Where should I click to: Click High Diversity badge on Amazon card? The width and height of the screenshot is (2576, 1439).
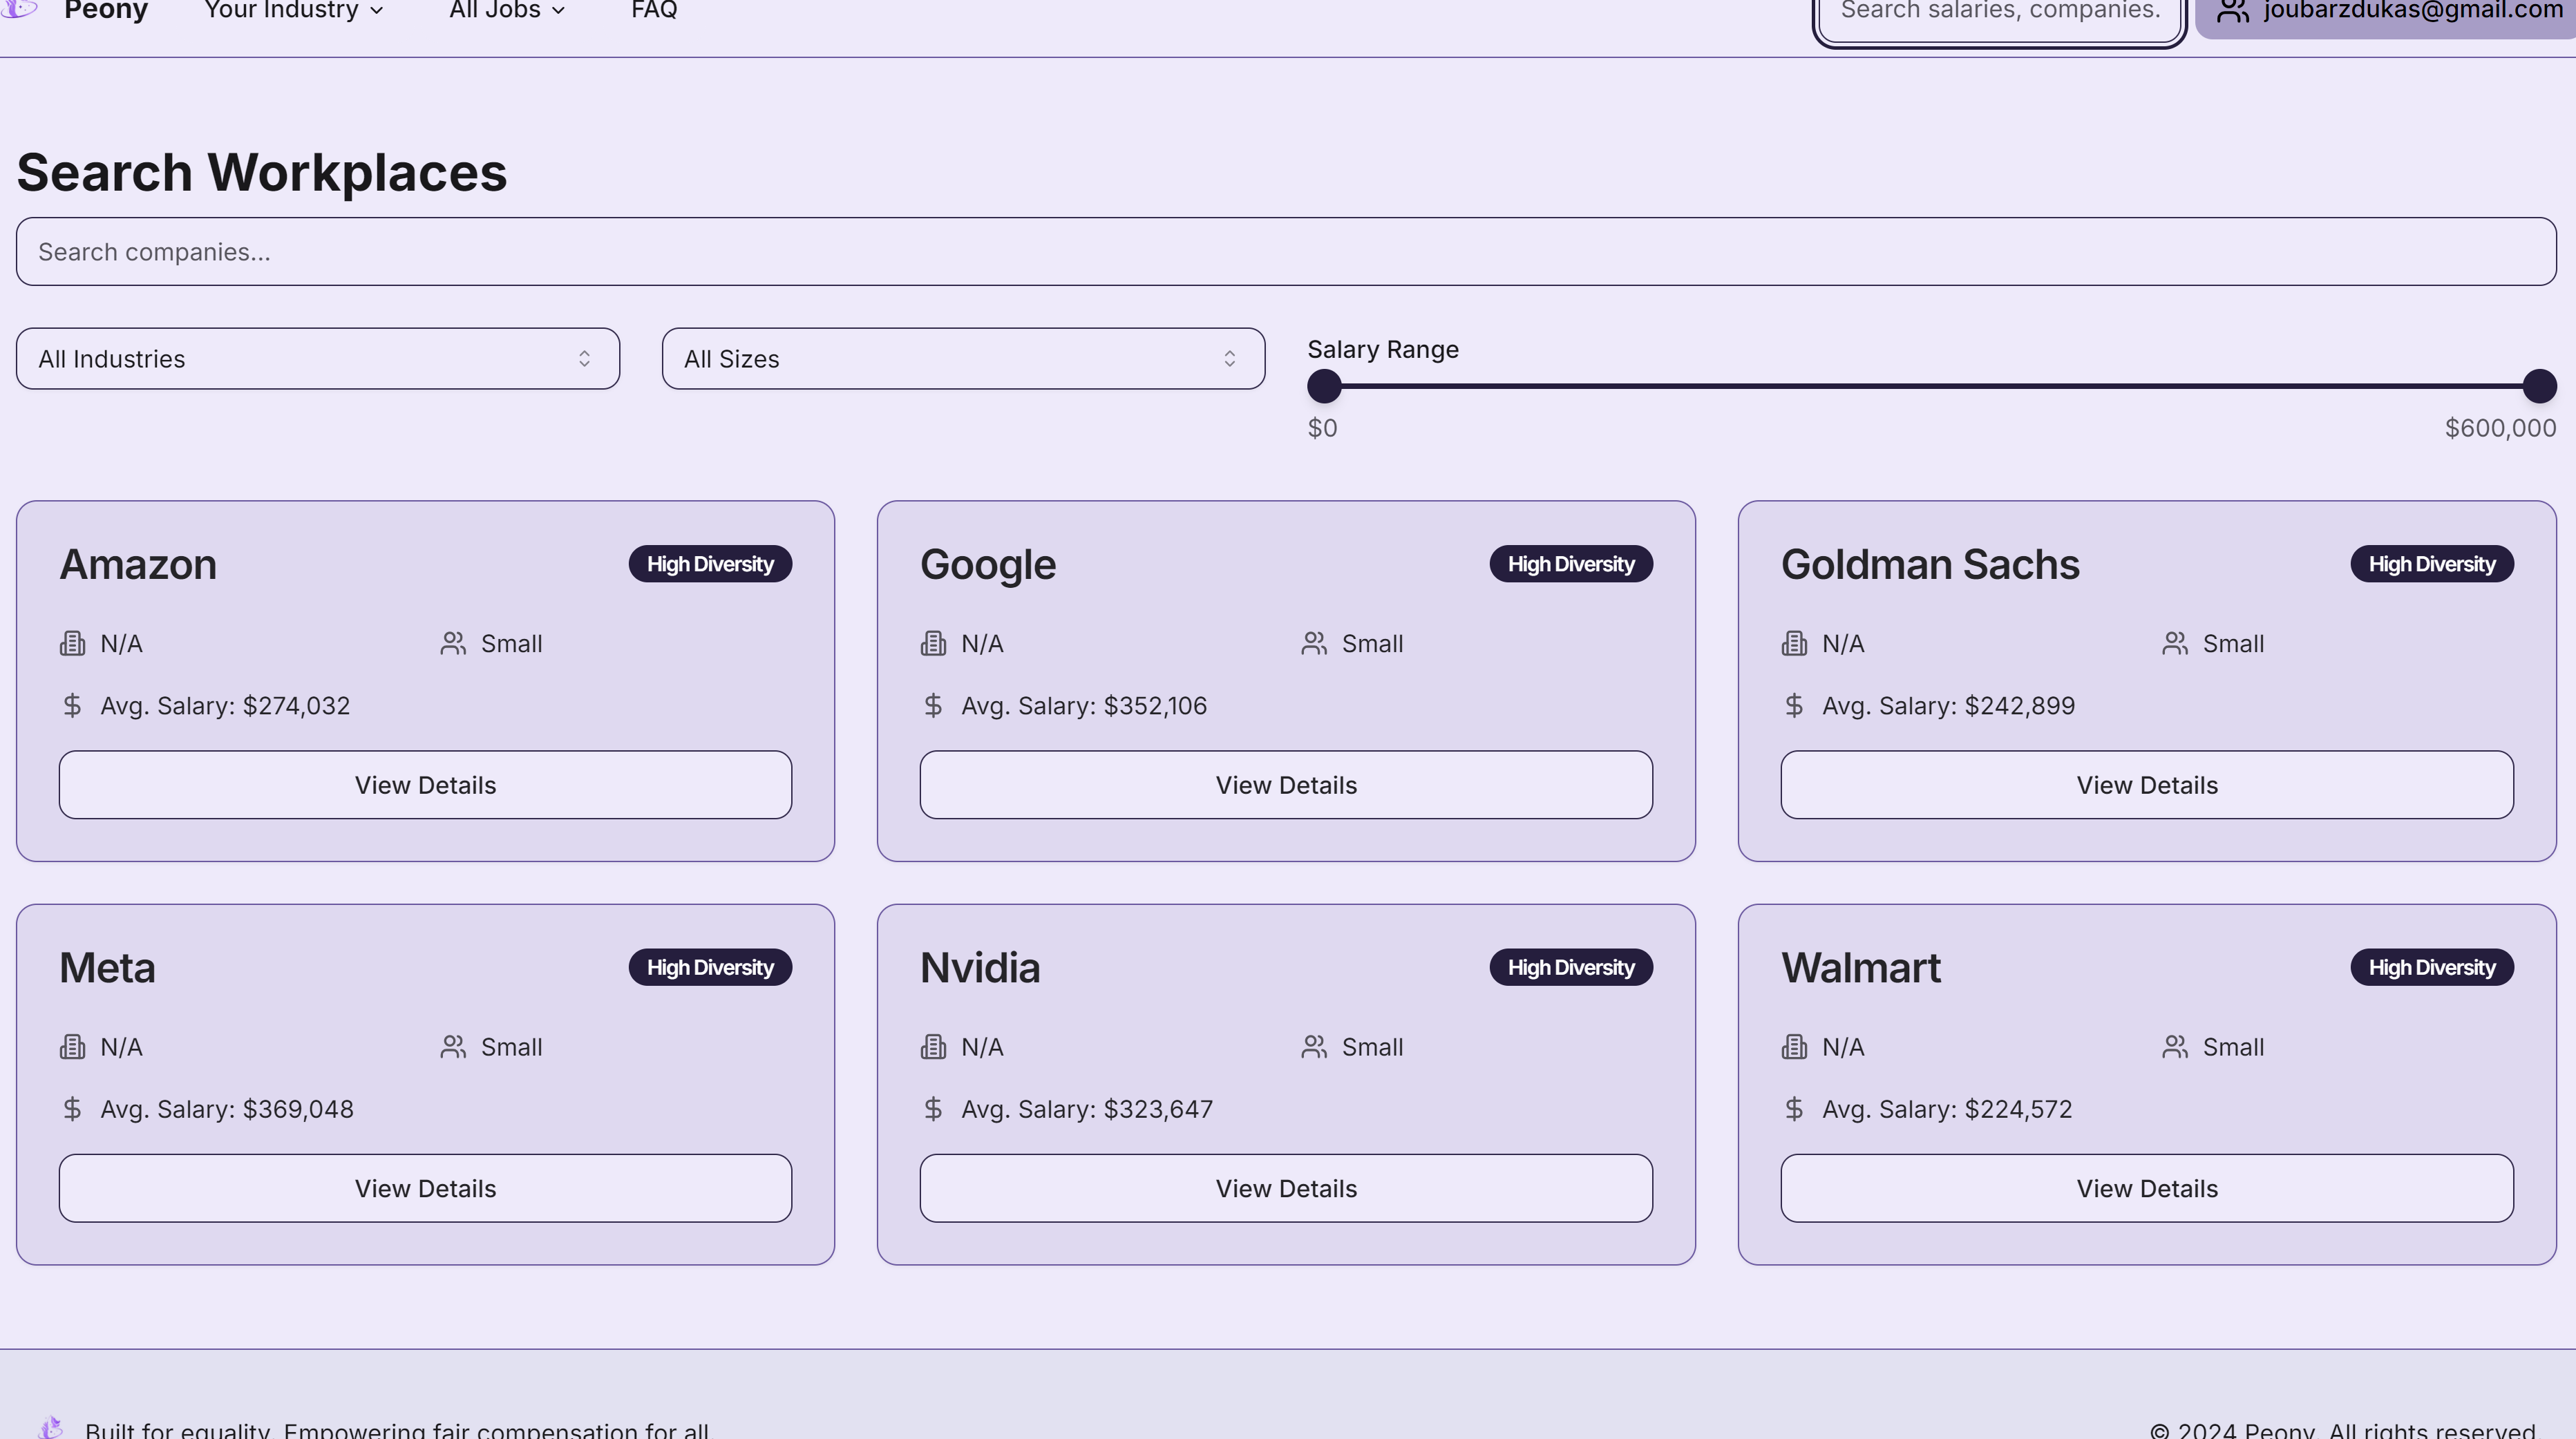pos(710,564)
